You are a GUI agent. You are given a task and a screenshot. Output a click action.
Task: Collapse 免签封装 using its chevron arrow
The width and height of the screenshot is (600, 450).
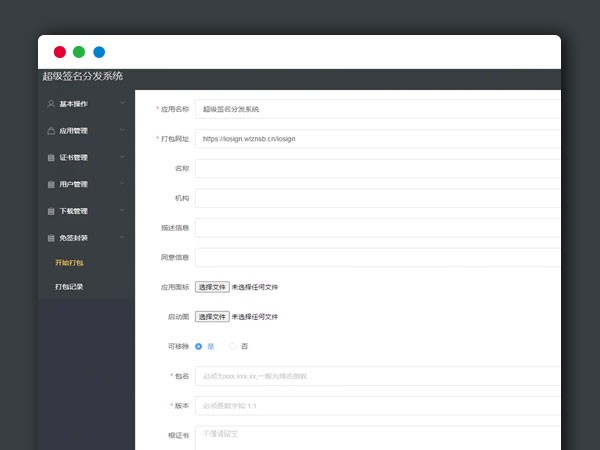[122, 238]
